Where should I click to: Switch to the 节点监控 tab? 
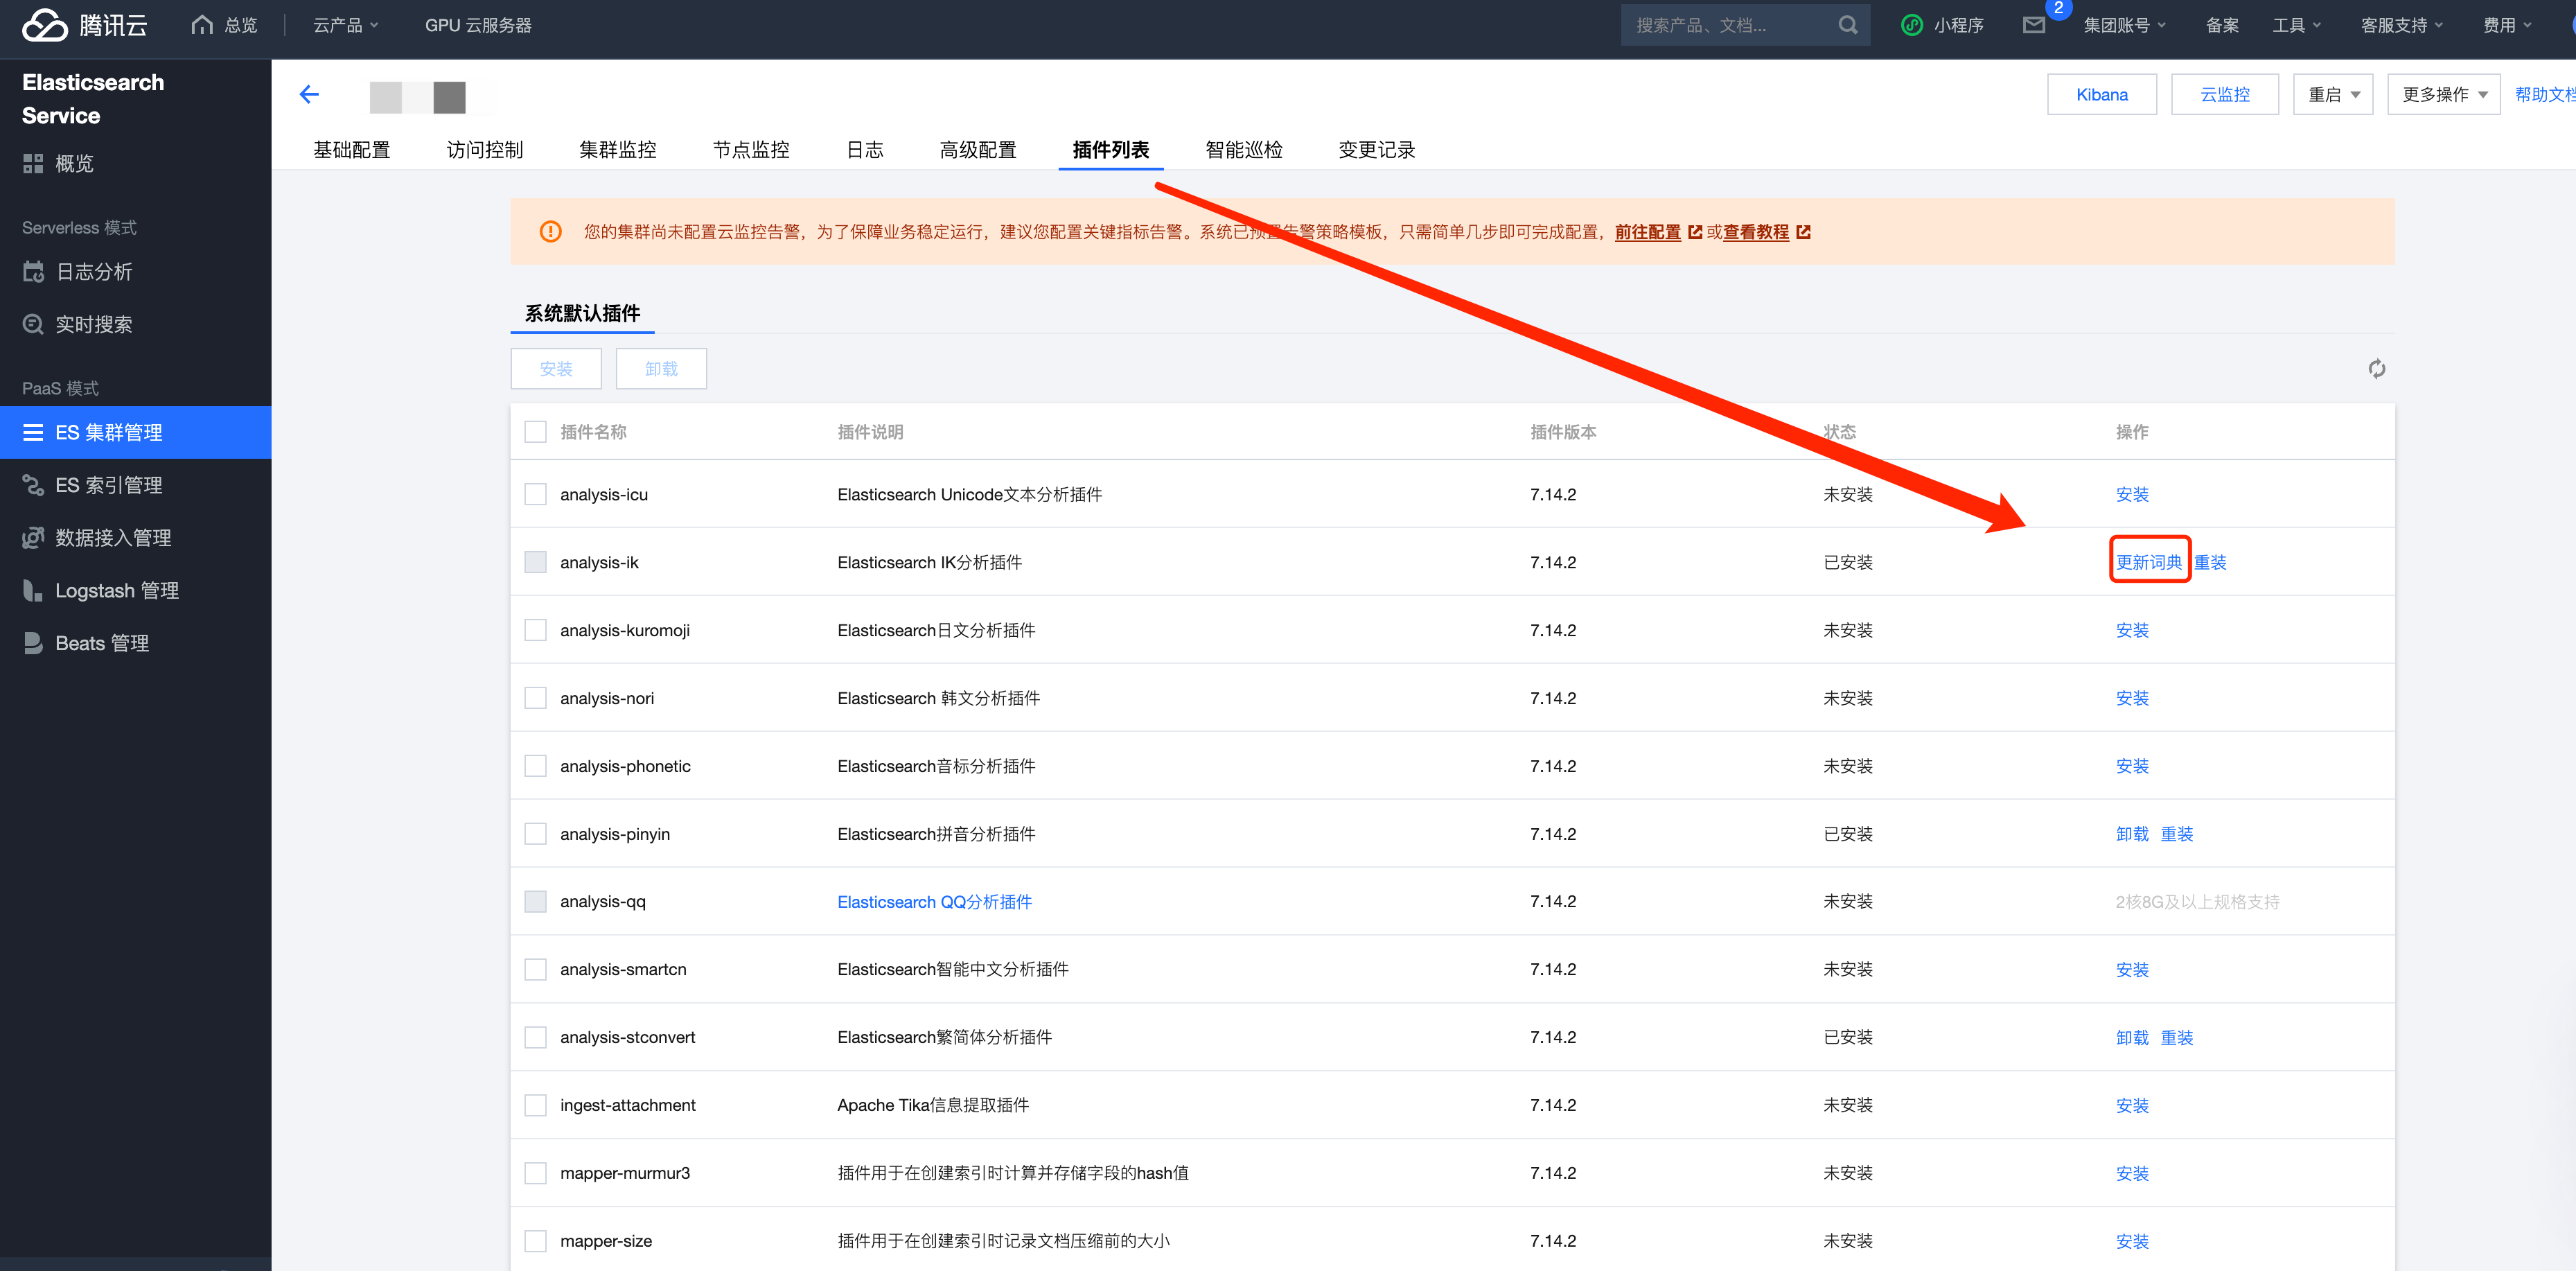point(750,150)
